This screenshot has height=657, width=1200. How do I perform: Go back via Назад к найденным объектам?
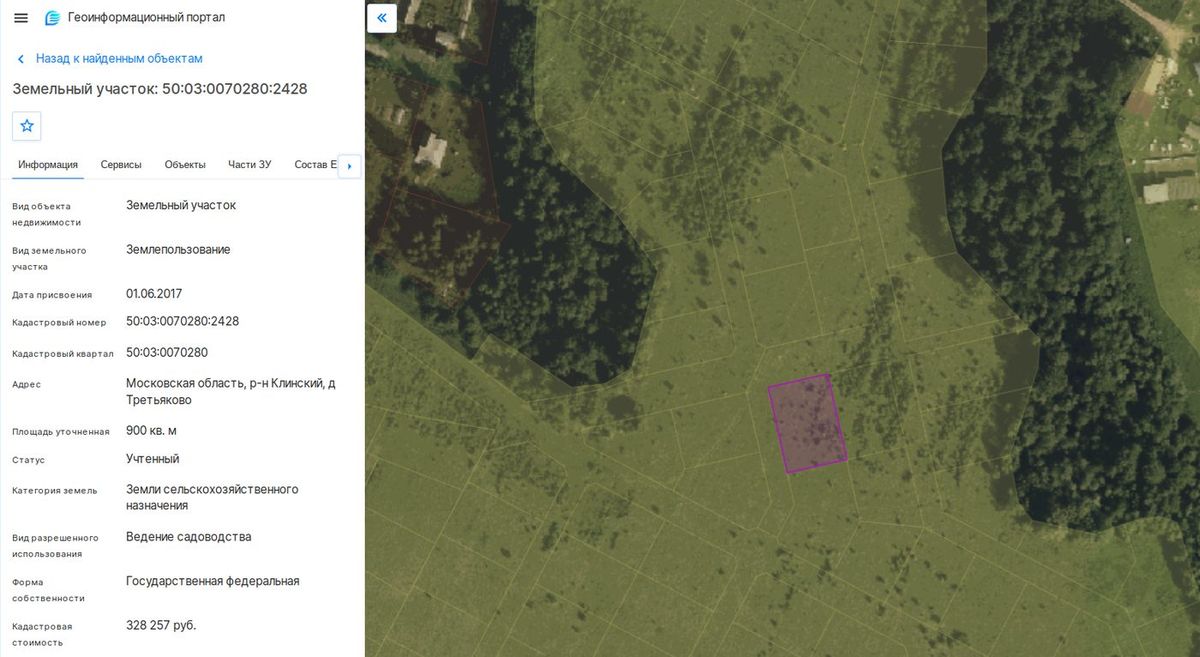[x=119, y=59]
